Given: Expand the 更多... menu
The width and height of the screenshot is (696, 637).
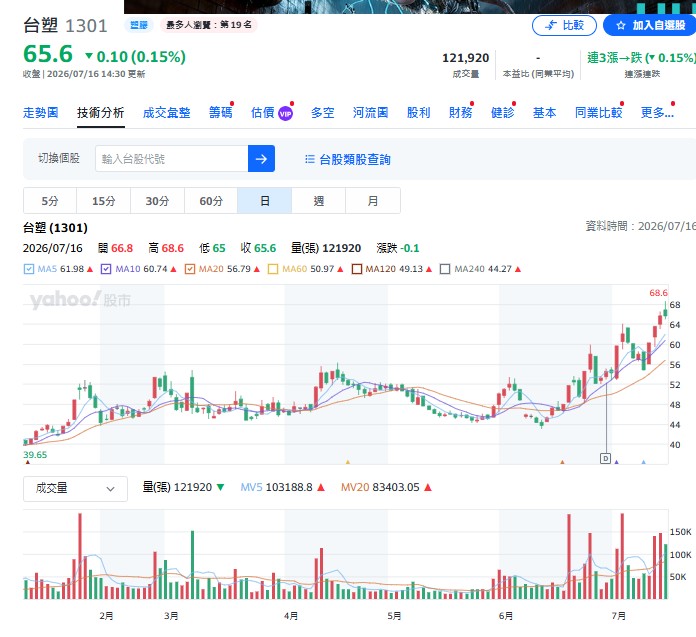Looking at the screenshot, I should [657, 113].
